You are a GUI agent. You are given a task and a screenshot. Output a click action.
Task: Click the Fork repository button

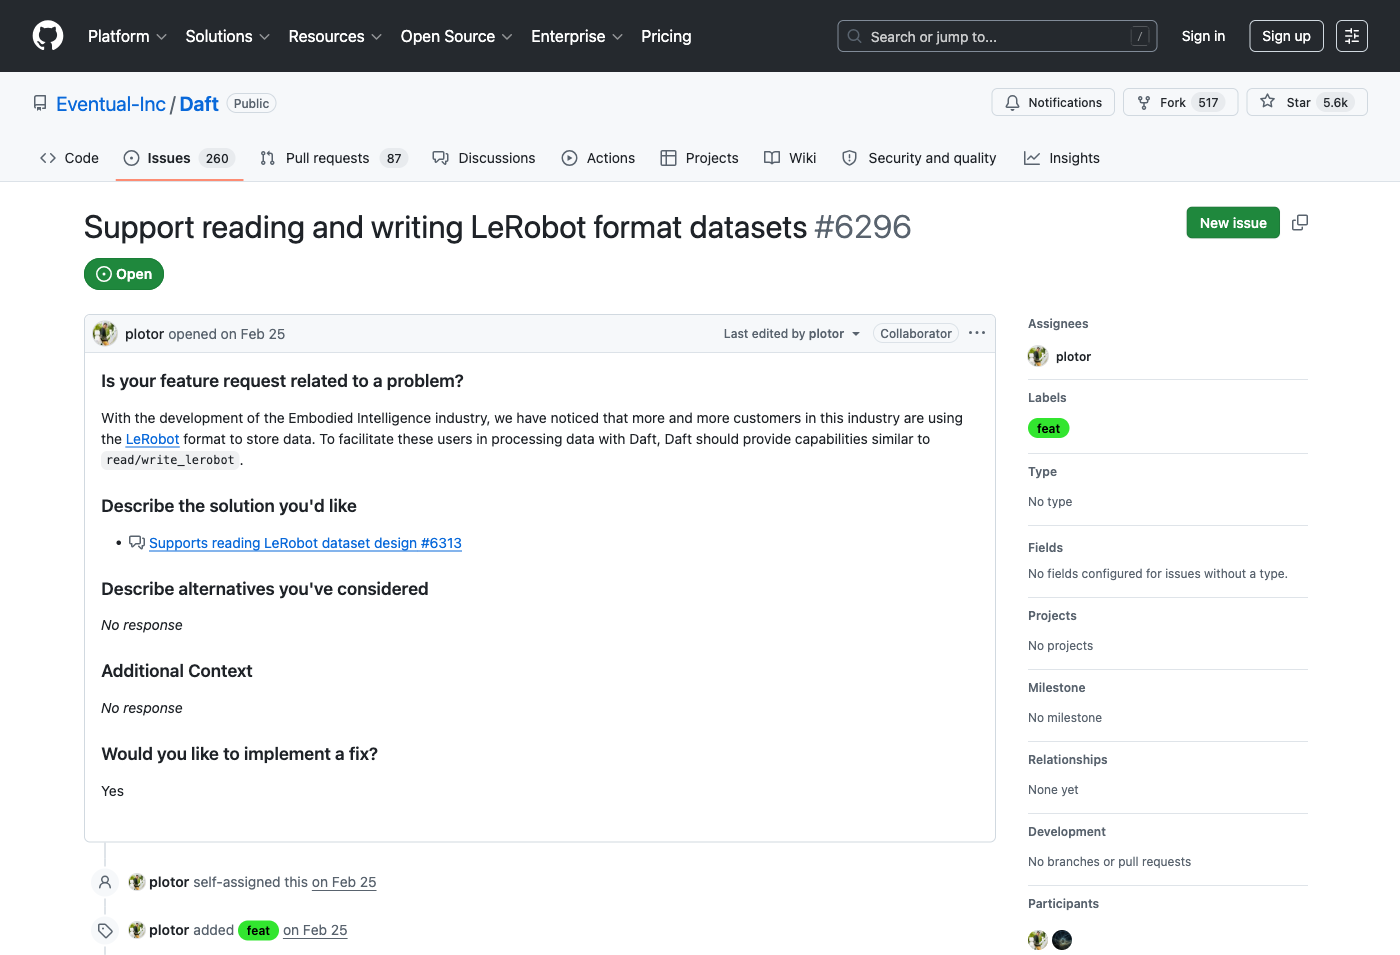[x=1180, y=102]
